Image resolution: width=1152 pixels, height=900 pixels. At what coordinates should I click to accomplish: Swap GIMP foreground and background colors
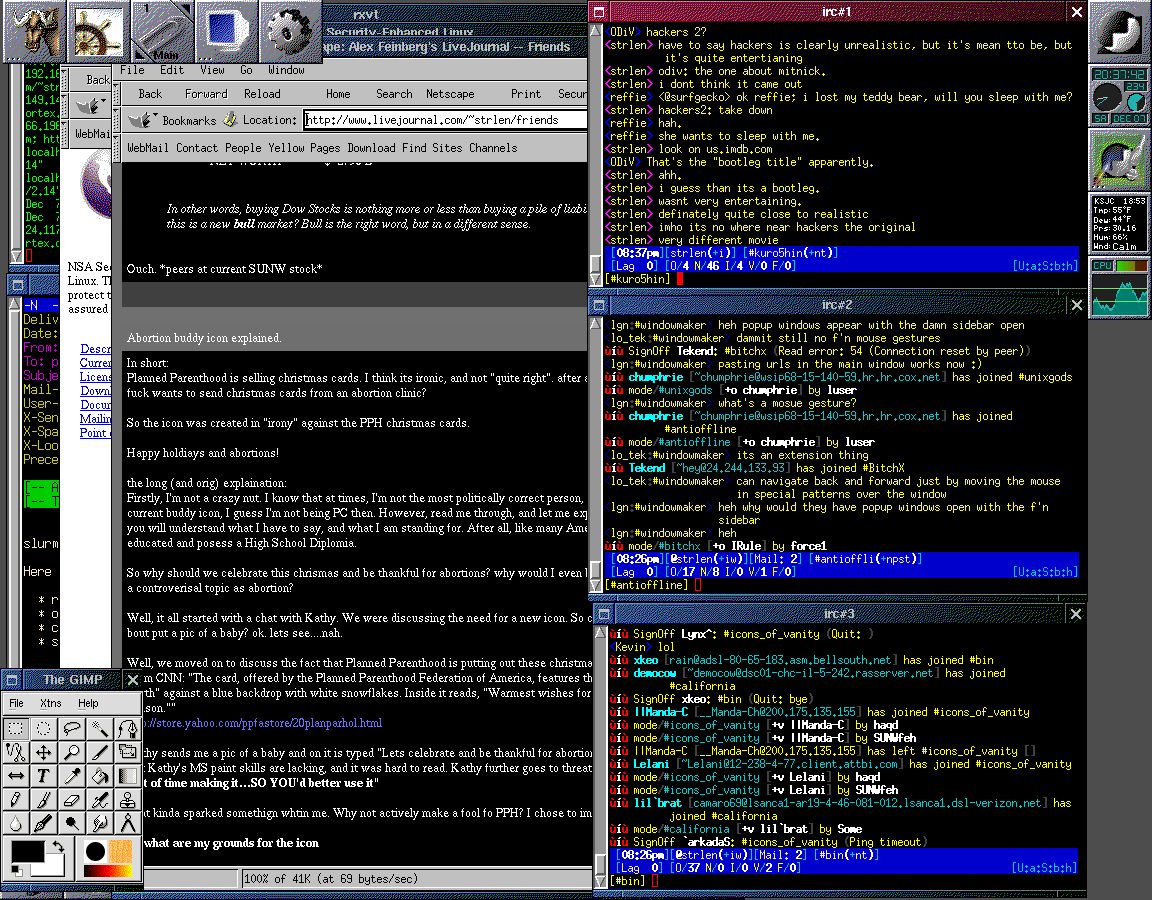click(x=58, y=848)
